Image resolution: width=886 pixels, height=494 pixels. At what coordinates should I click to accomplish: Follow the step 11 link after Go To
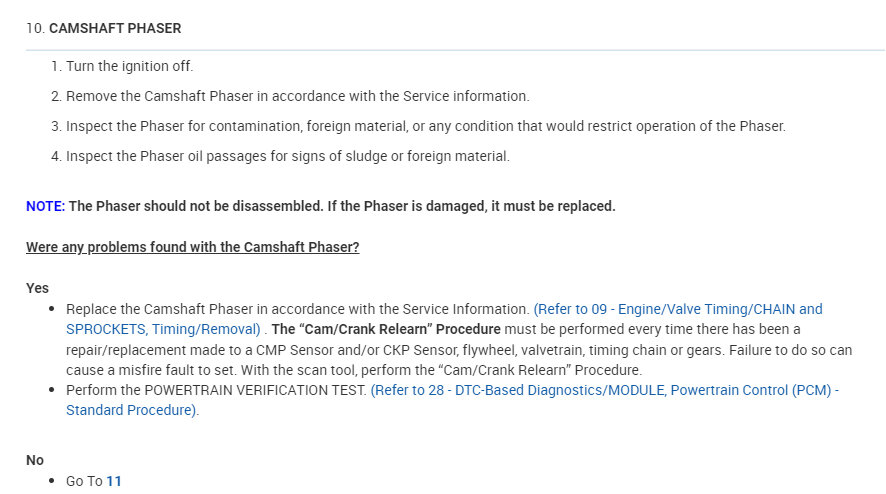tap(114, 481)
